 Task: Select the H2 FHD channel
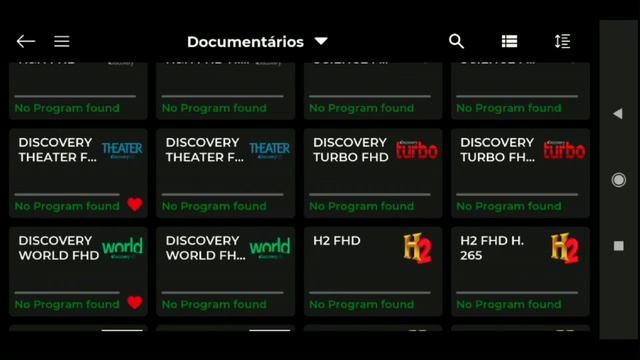pyautogui.click(x=373, y=271)
